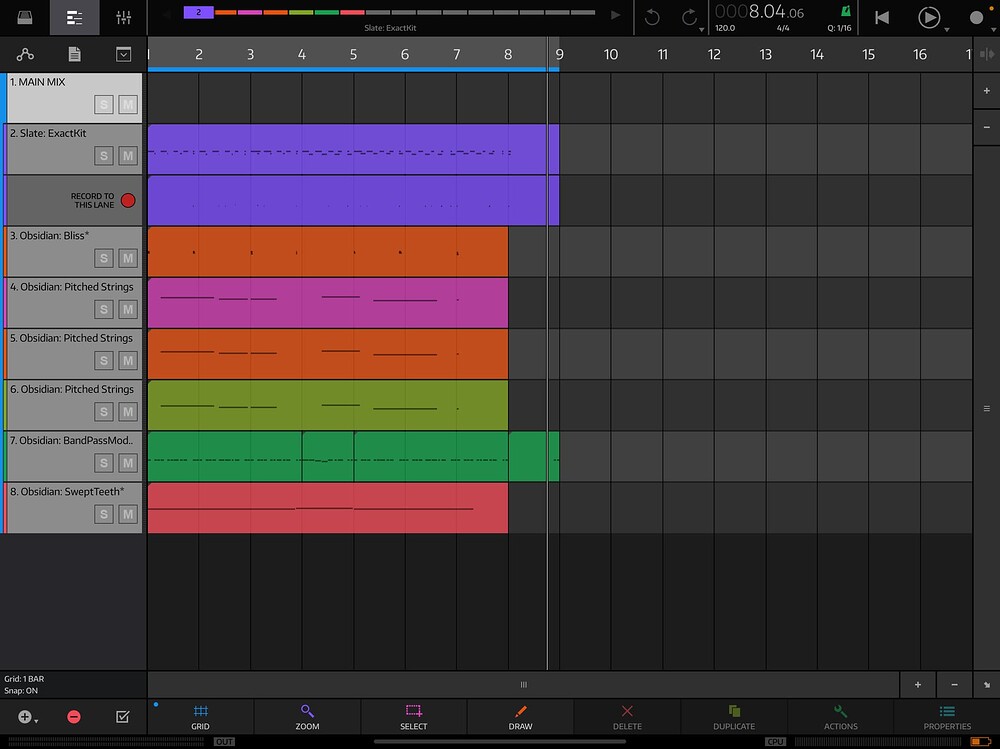This screenshot has width=1000, height=749.
Task: Edit tempo 120.0 value
Action: coord(724,28)
